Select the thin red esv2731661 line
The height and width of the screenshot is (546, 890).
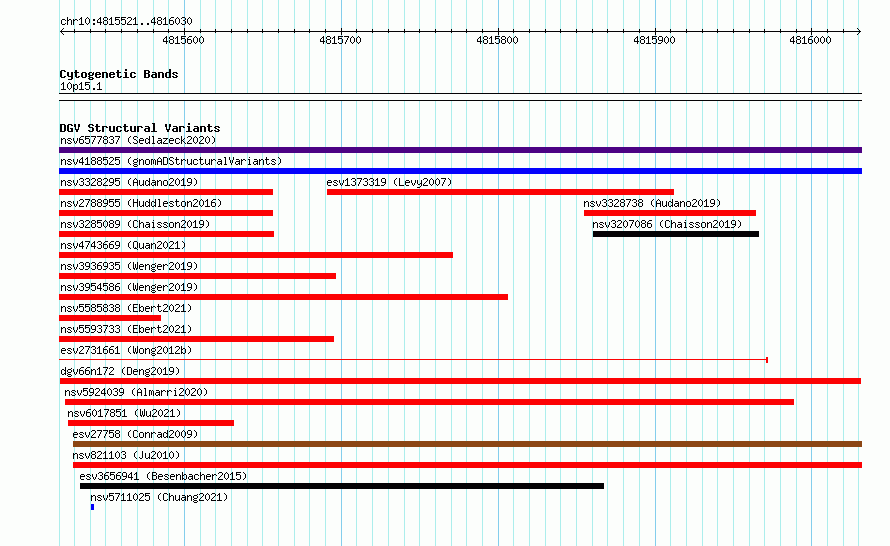(413, 360)
